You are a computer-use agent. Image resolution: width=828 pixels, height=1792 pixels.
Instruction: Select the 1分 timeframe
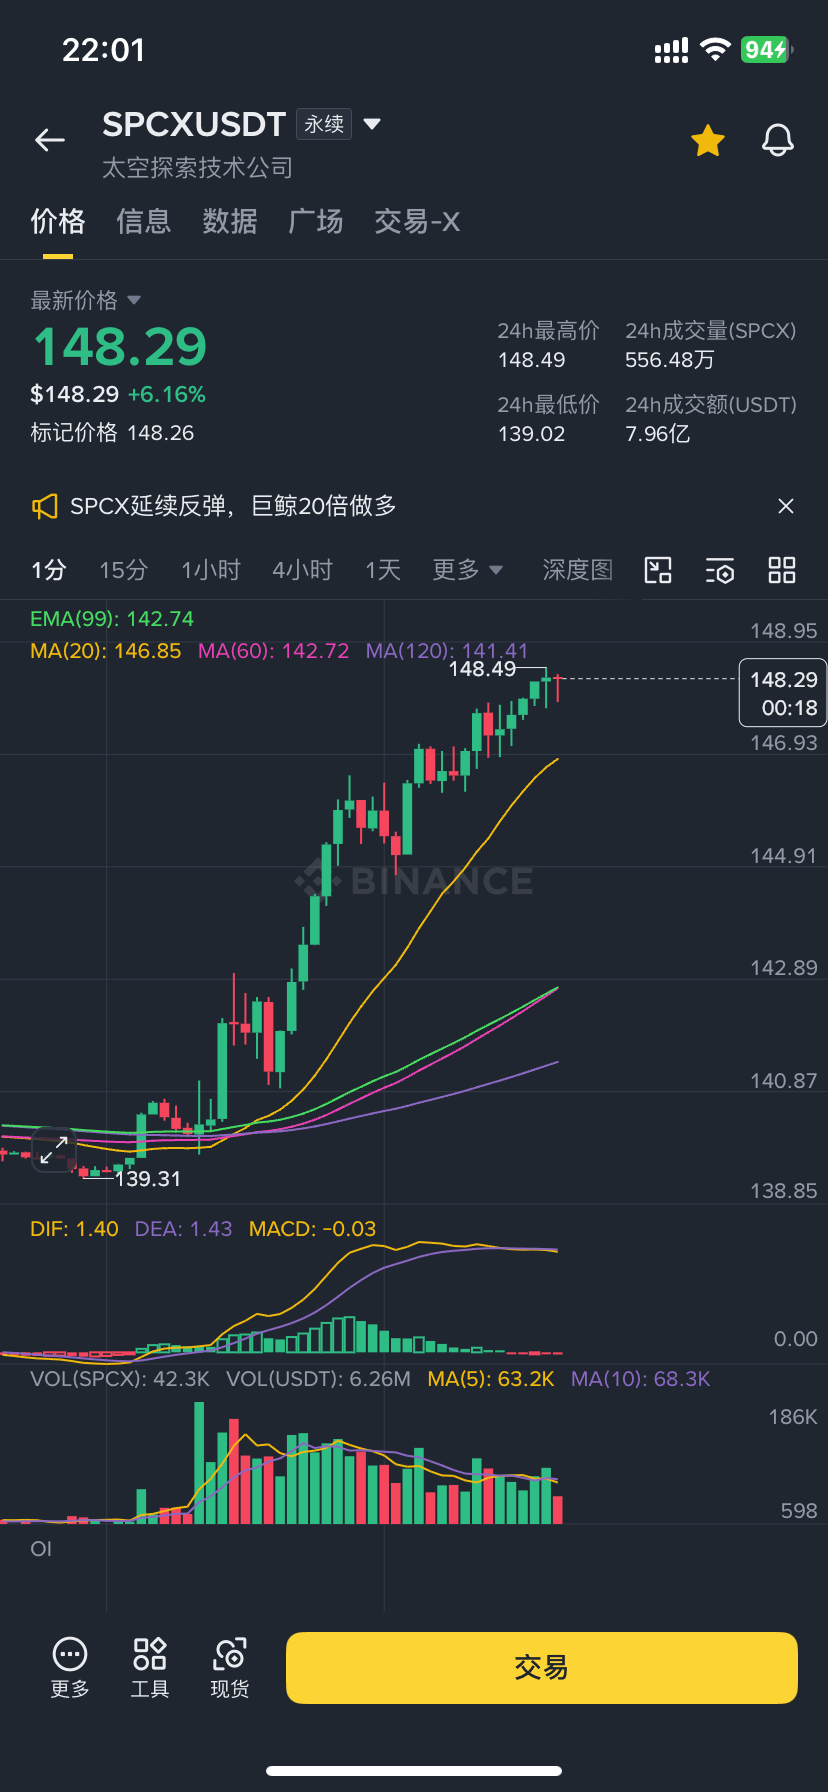pos(49,570)
